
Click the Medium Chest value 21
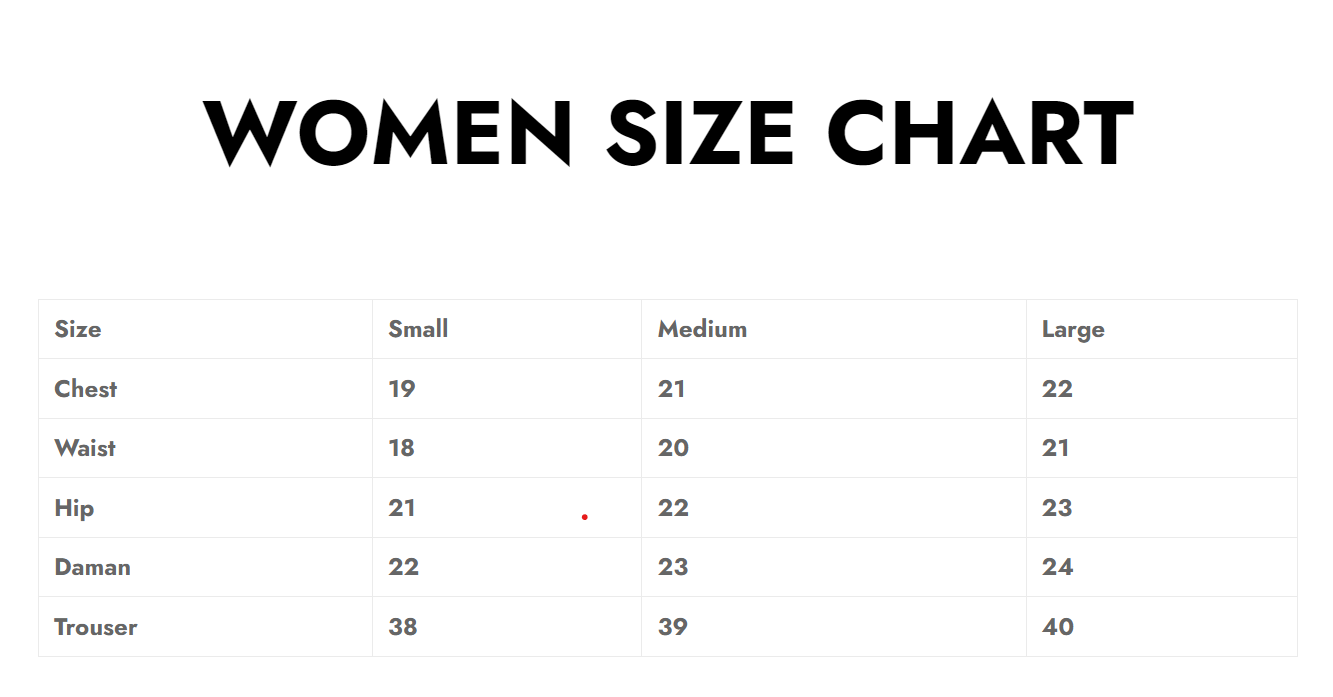(x=671, y=389)
